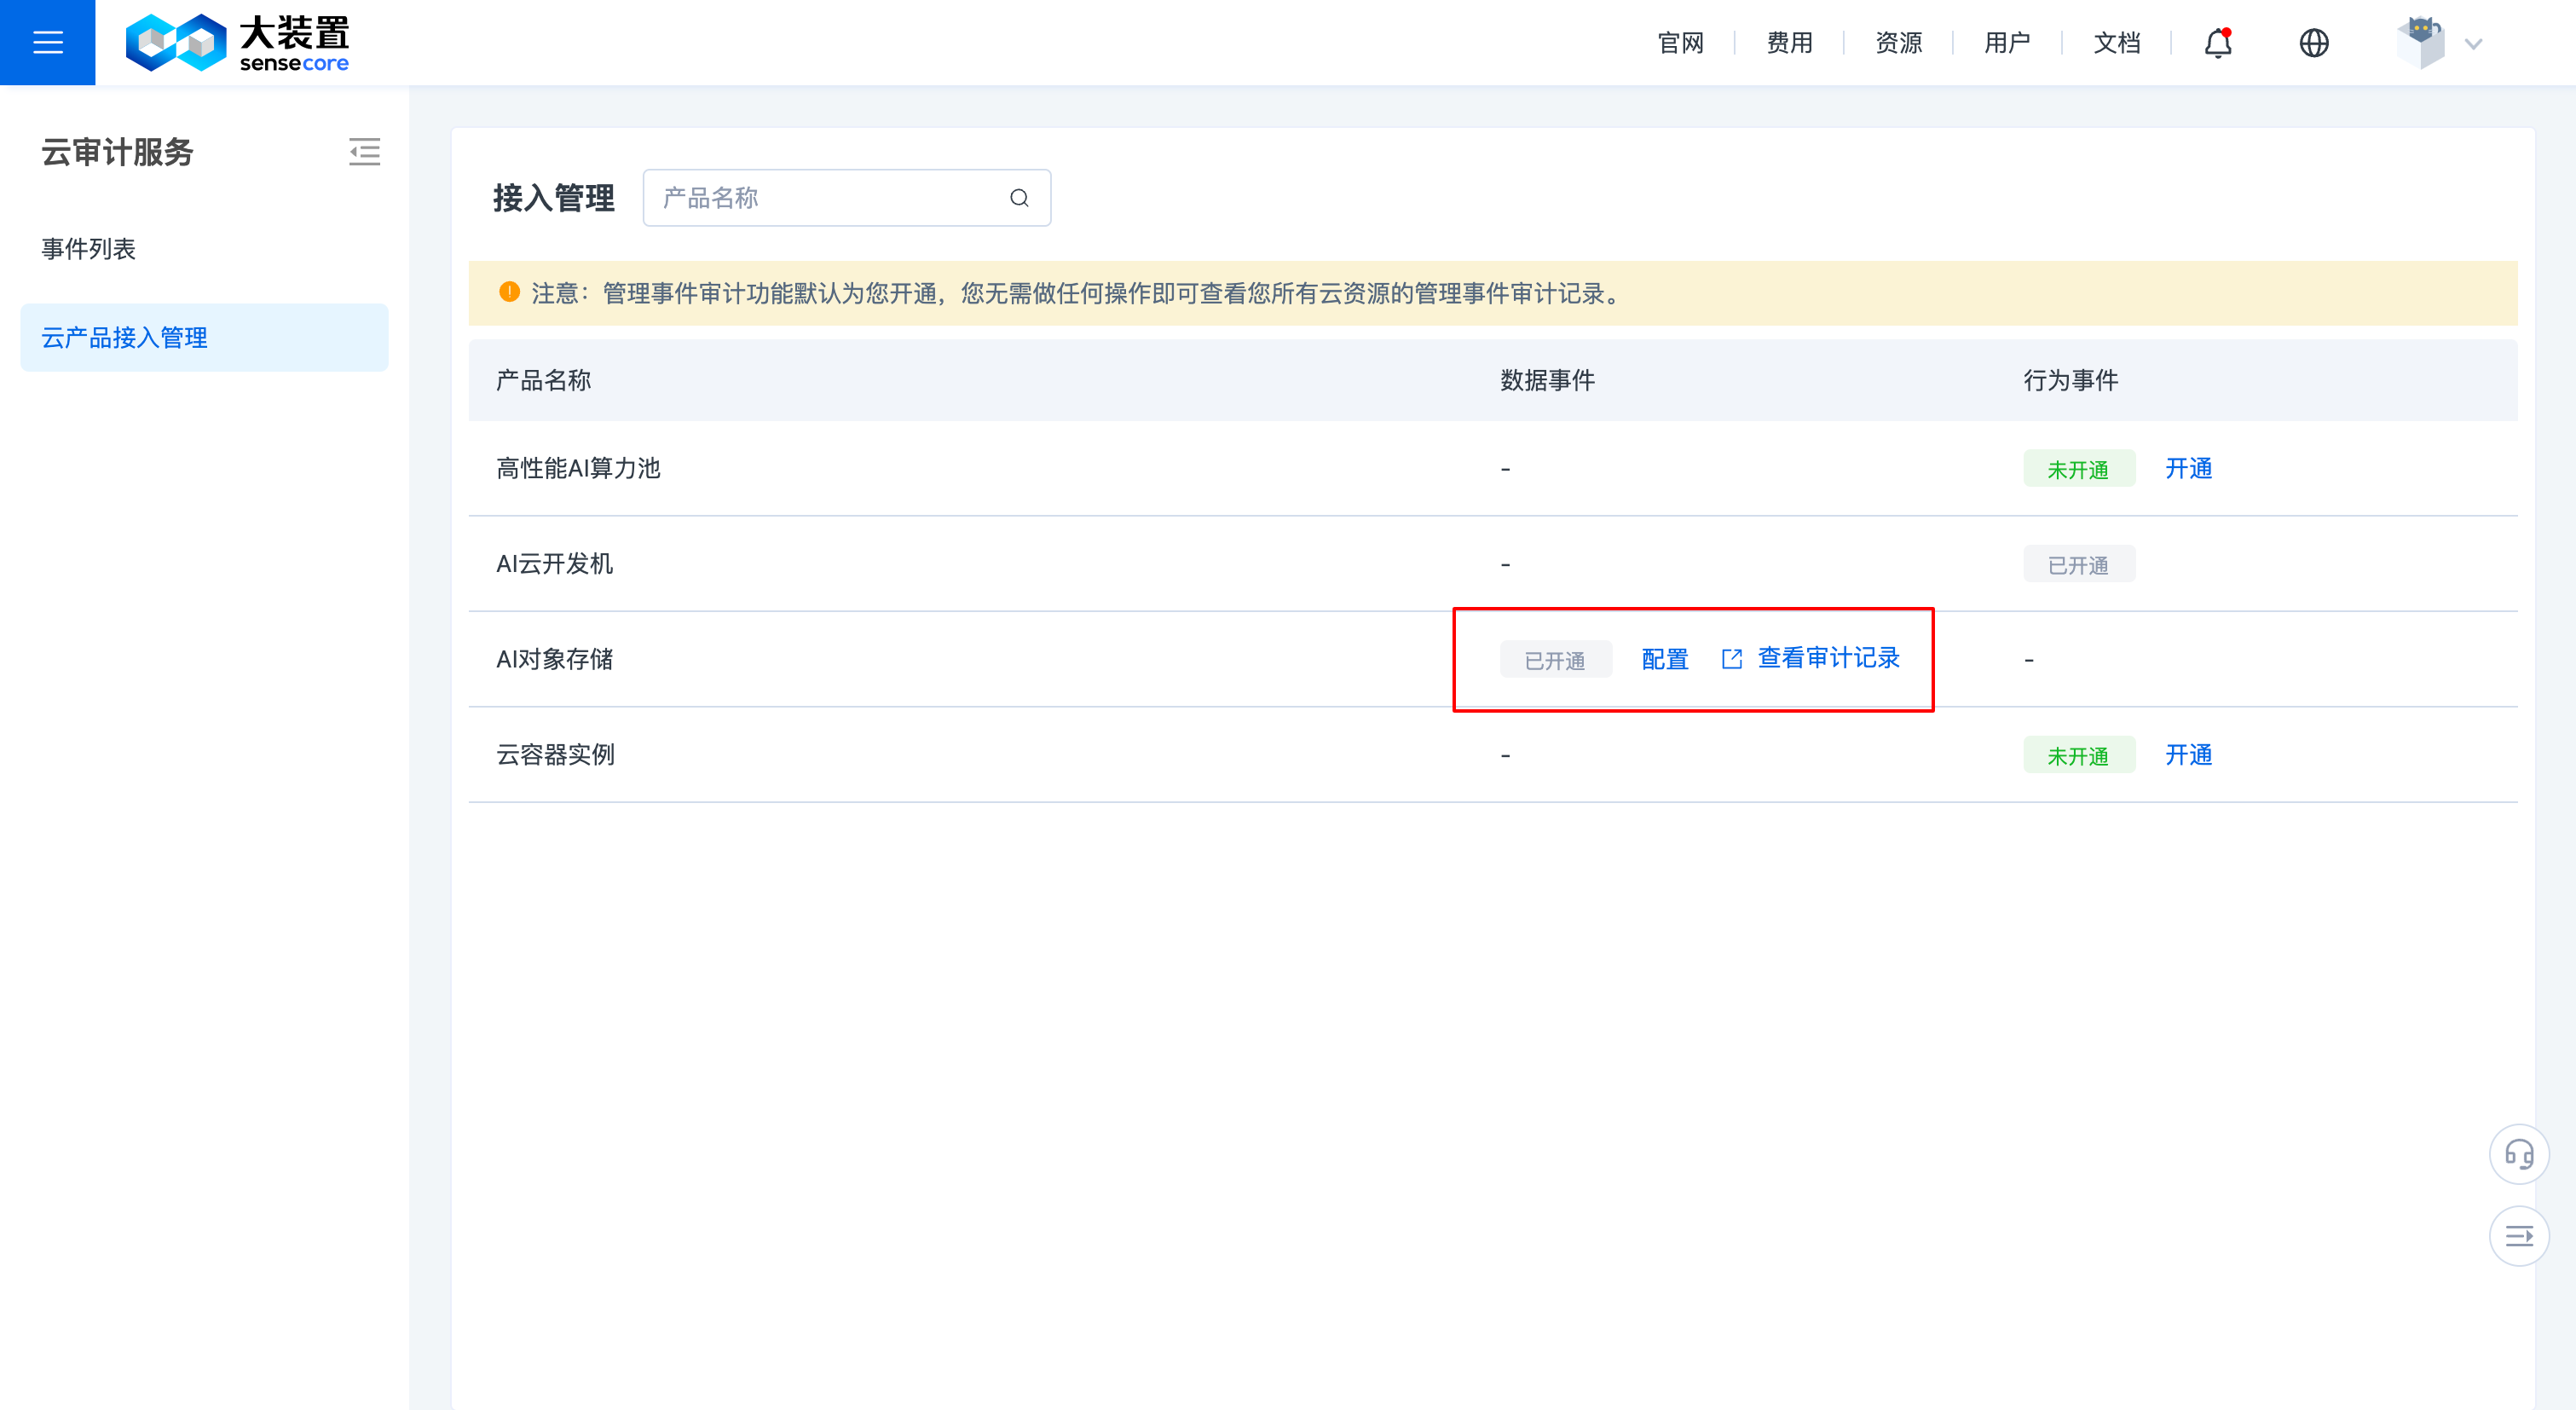Image resolution: width=2576 pixels, height=1410 pixels.
Task: Open 查看审计记录 for AI对象存储
Action: [x=1828, y=658]
